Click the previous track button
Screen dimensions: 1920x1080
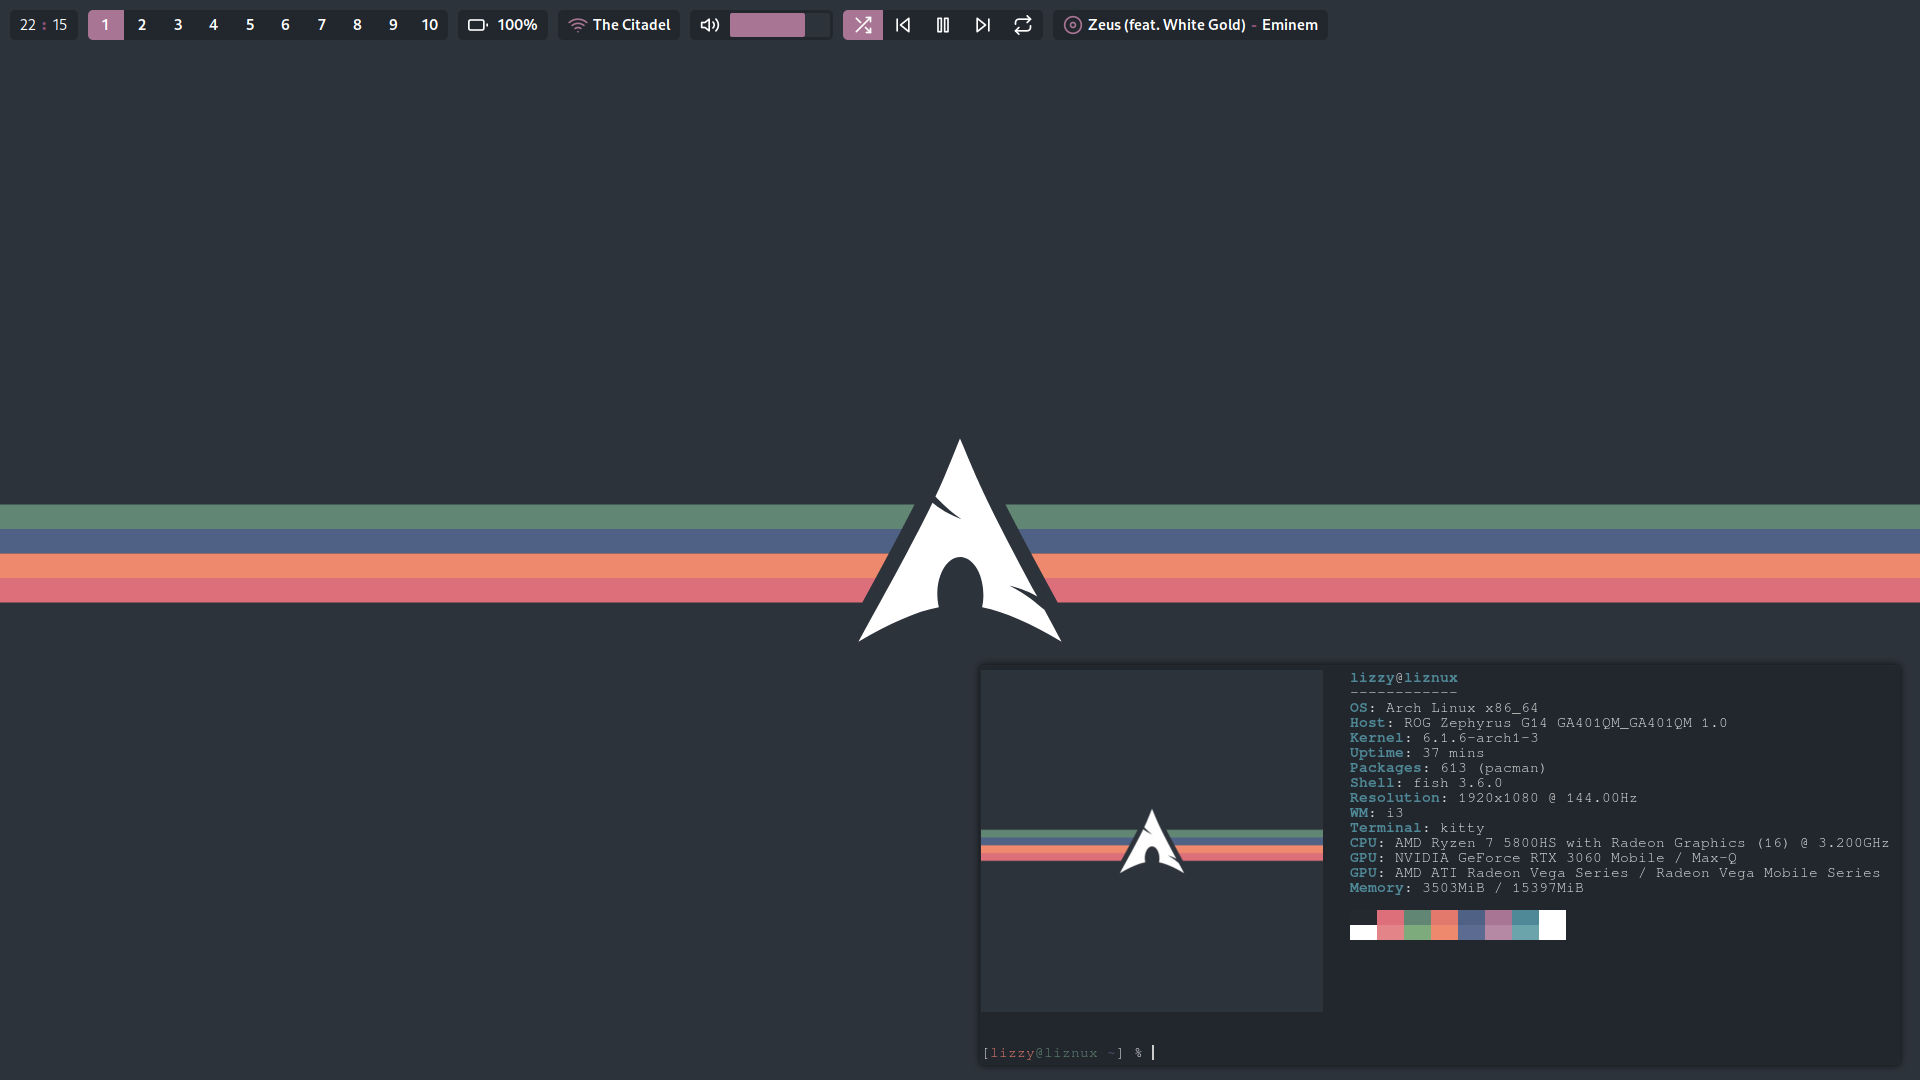coord(903,24)
